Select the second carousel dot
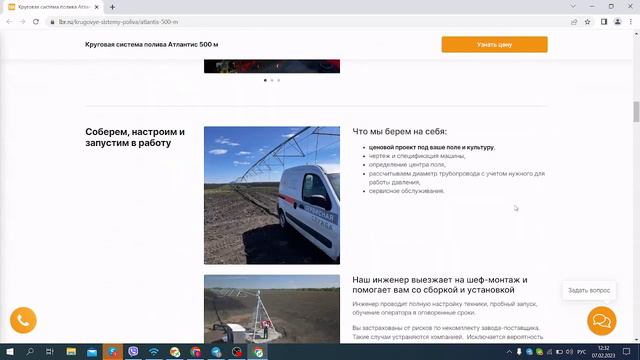640x360 pixels. [272, 80]
